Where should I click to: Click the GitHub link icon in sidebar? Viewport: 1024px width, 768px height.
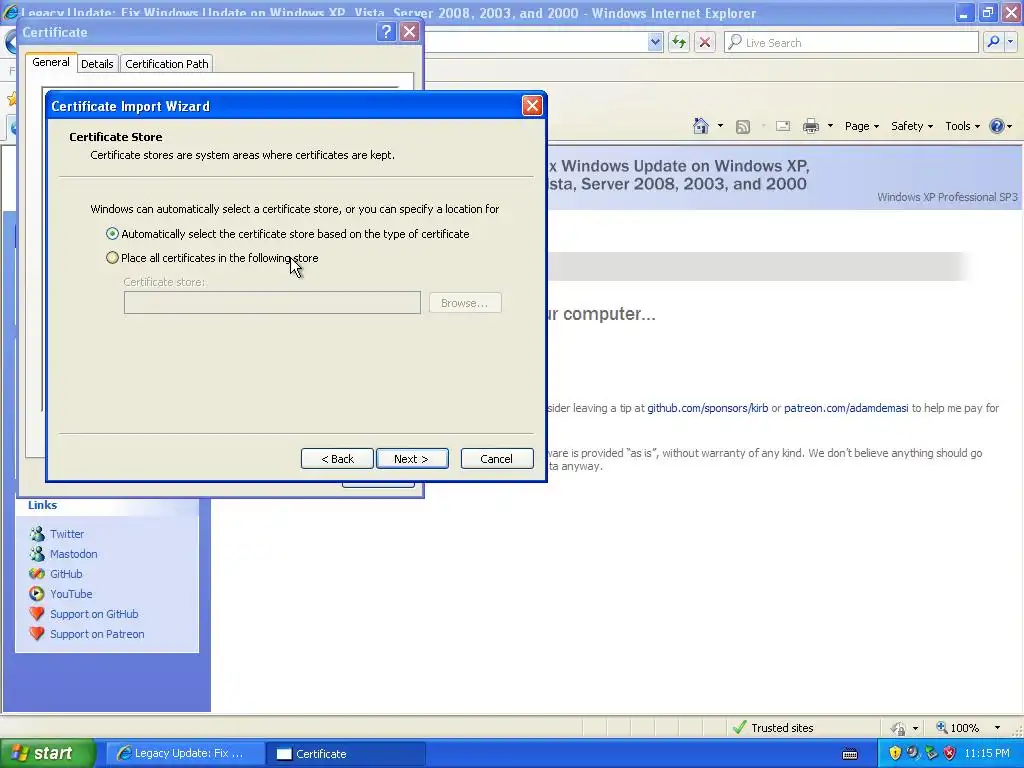(x=37, y=574)
